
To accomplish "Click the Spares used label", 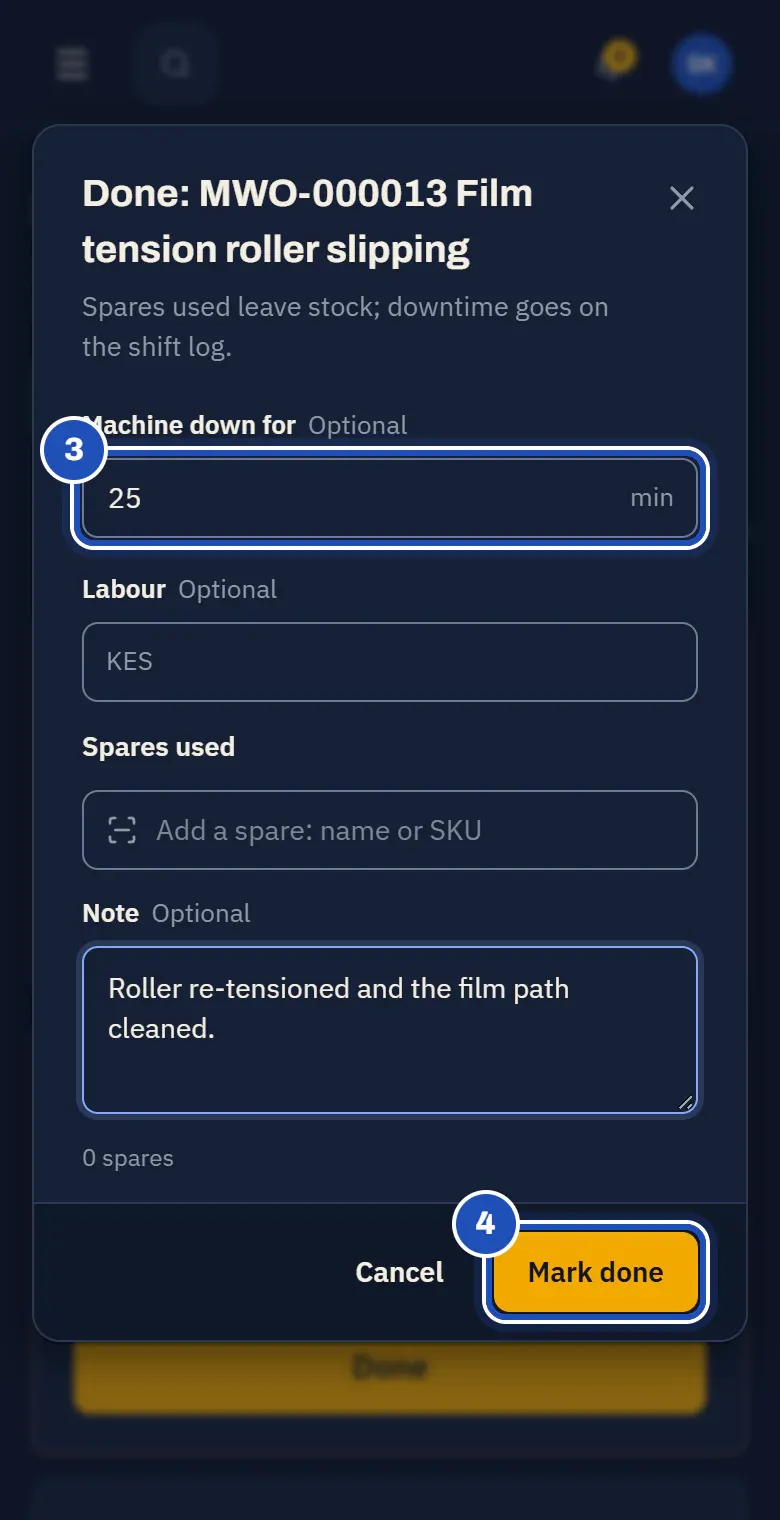I will [158, 747].
